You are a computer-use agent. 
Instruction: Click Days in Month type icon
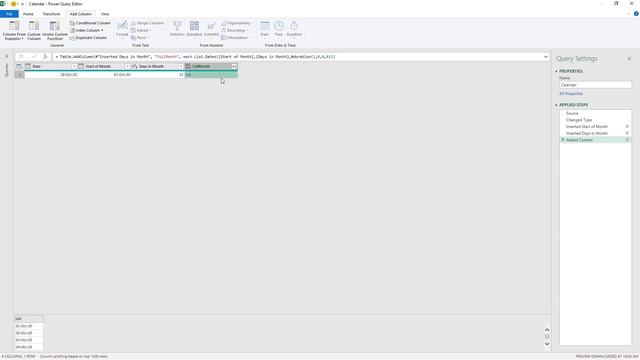[135, 66]
